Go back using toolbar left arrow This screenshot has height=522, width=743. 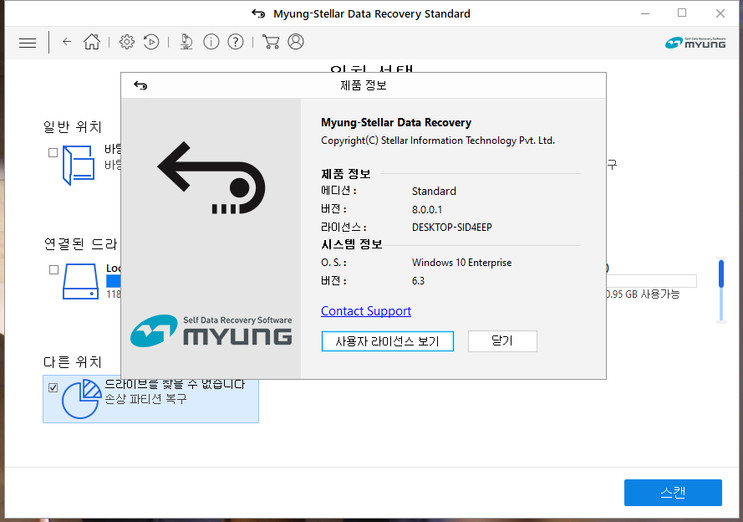pos(67,42)
